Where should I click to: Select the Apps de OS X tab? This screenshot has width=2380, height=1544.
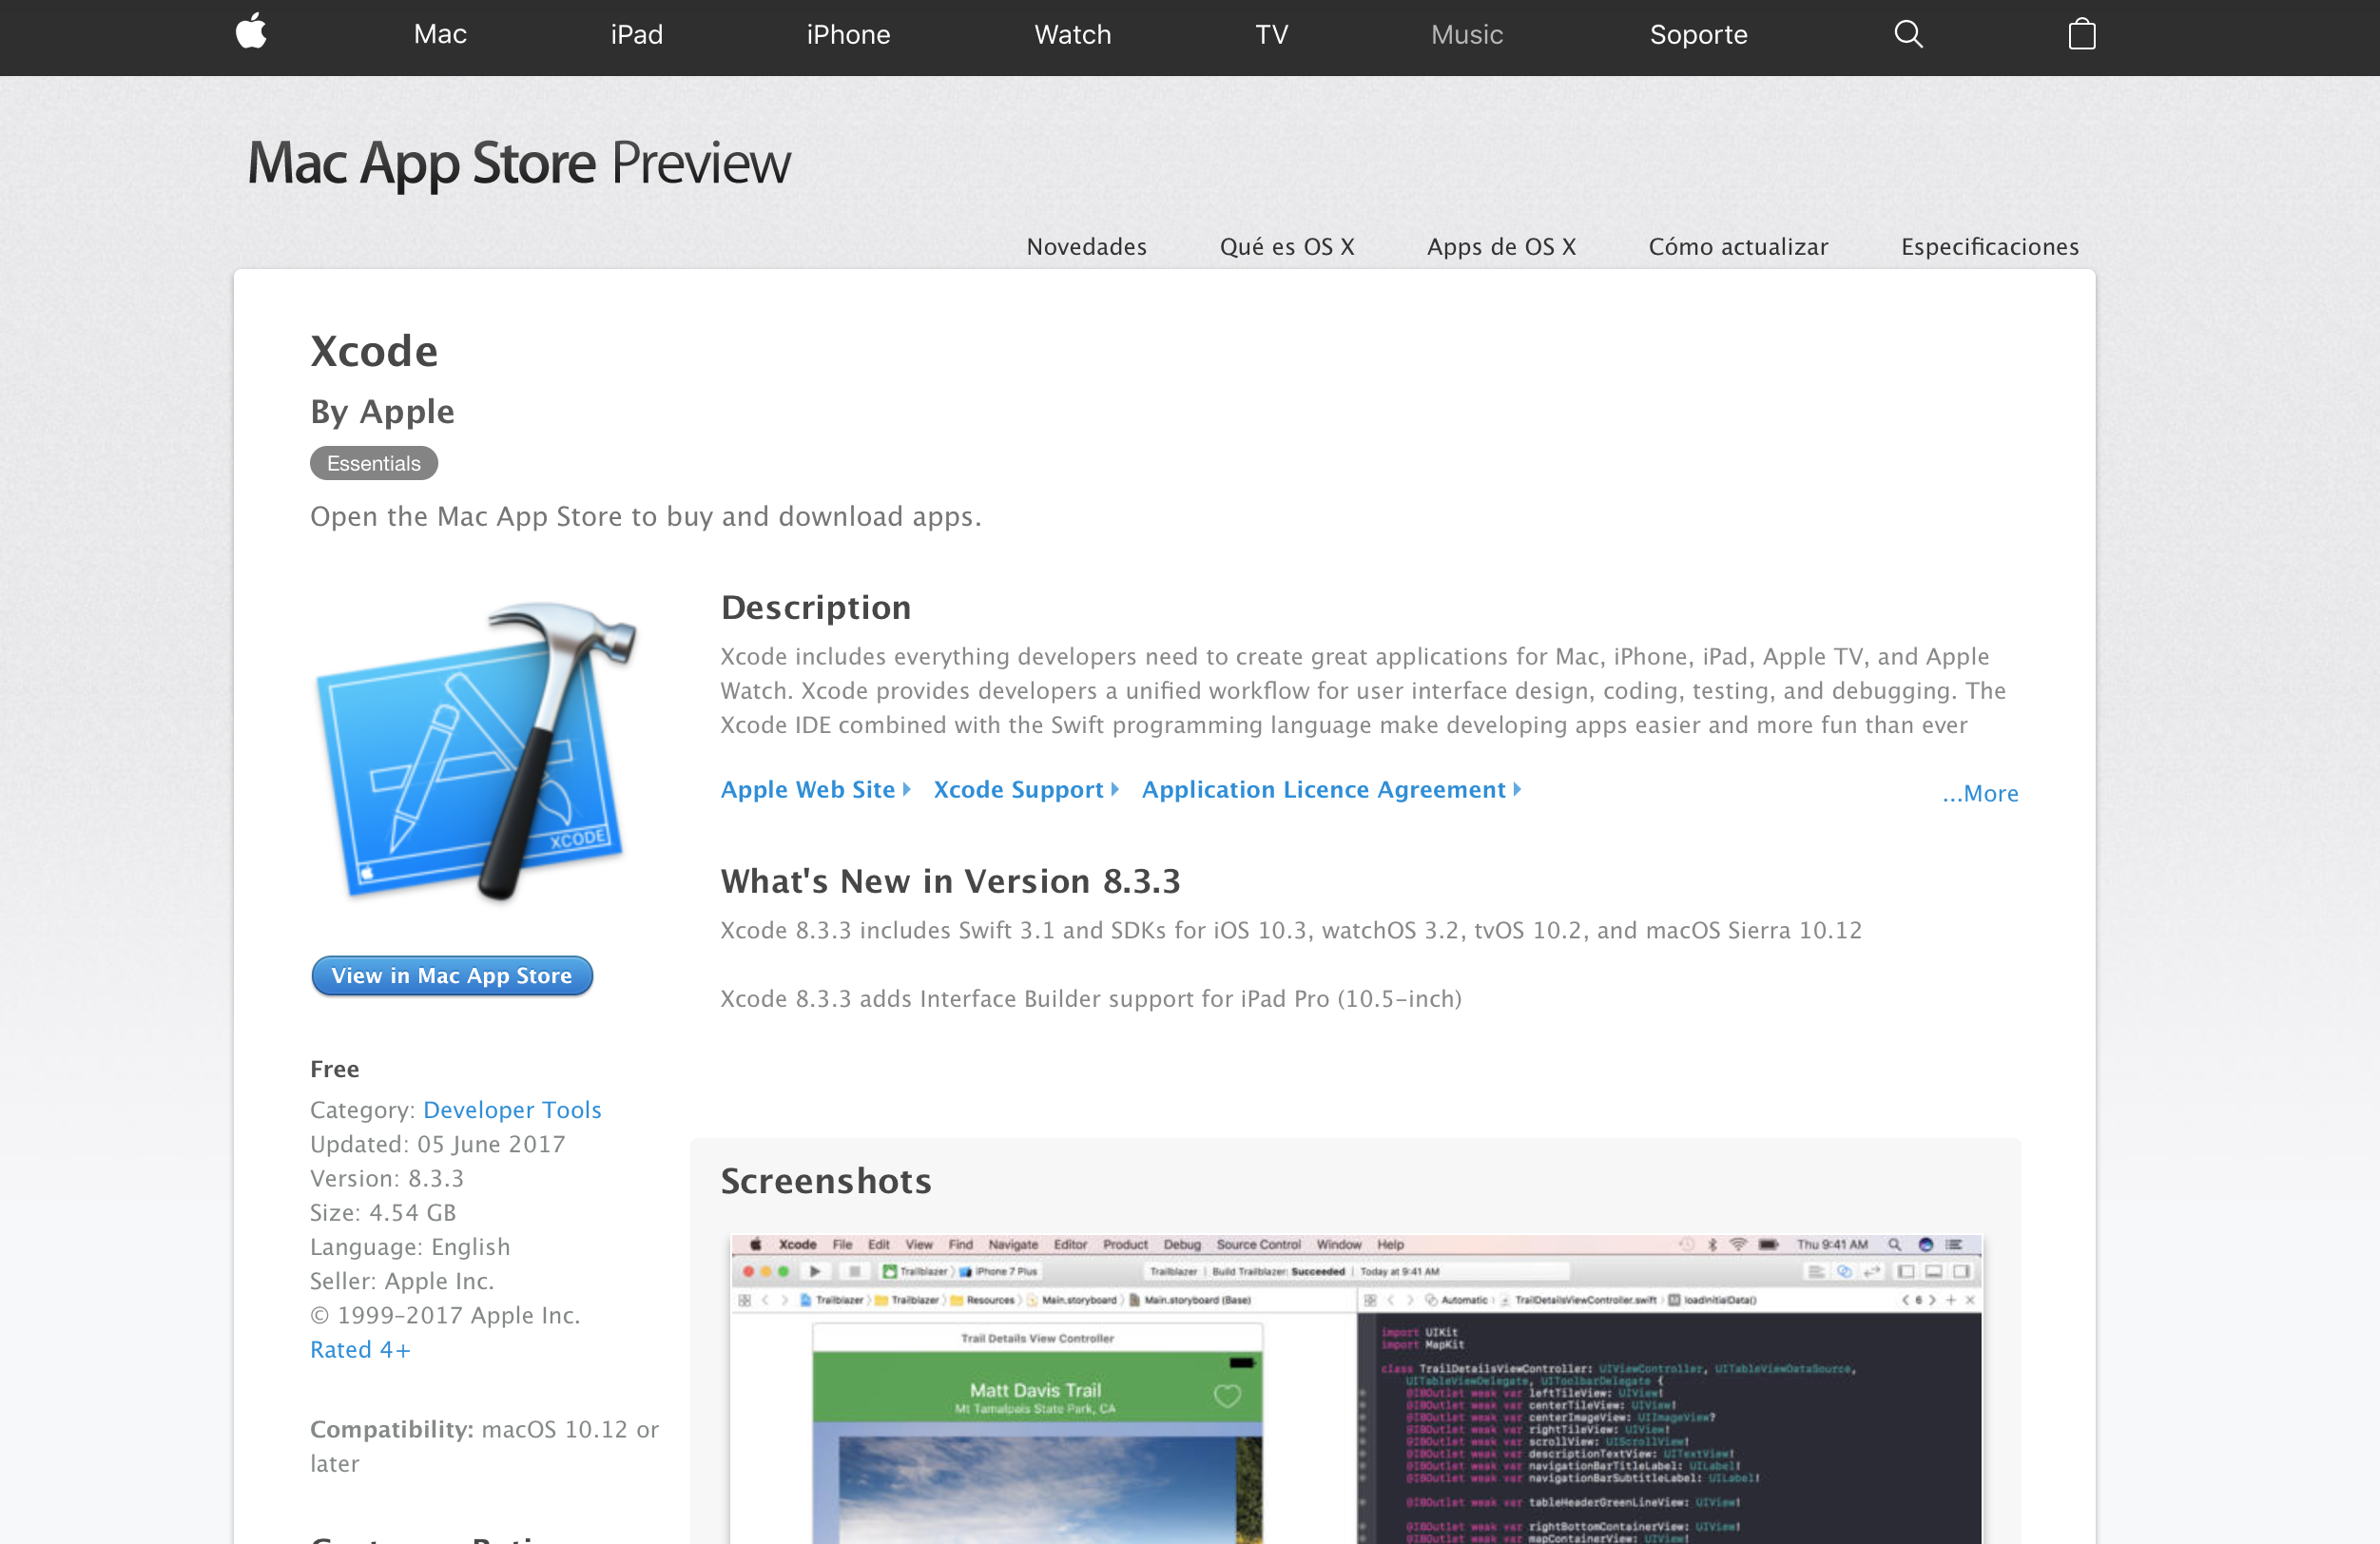click(1501, 246)
